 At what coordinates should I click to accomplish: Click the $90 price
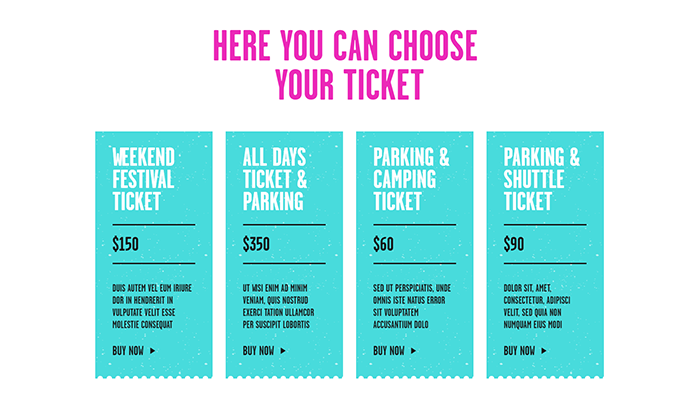[514, 244]
